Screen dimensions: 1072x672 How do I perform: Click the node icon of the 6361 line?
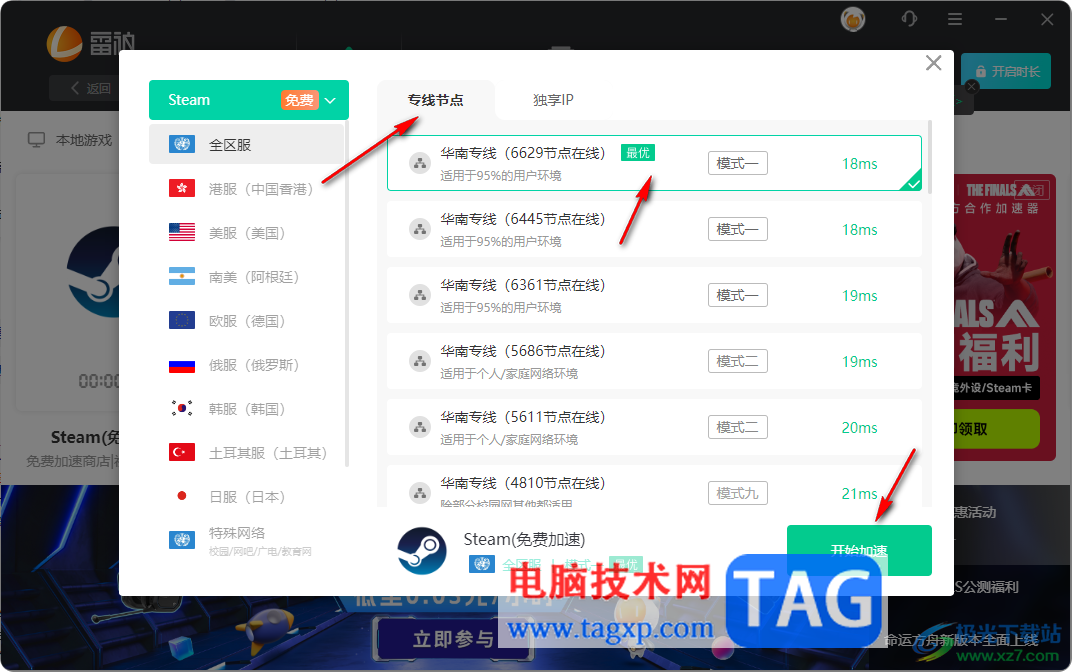[420, 295]
